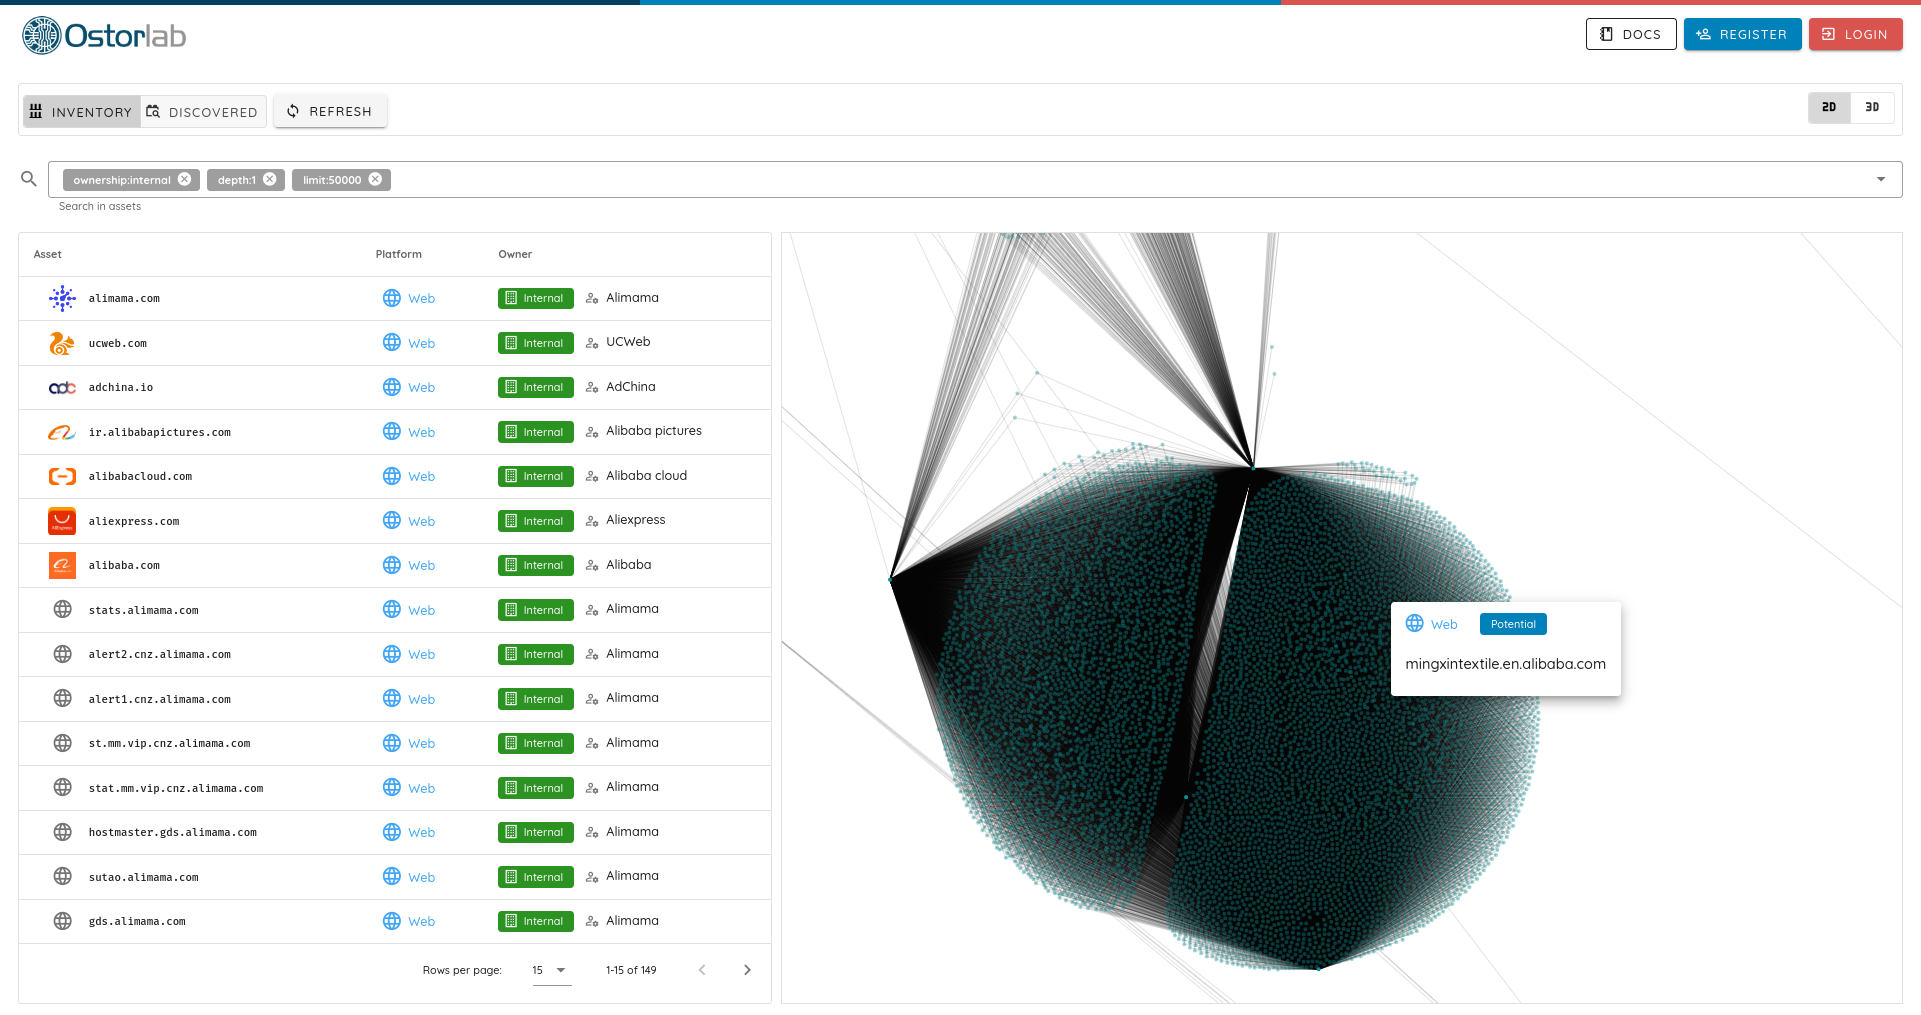
Task: Click the Web link for aliexpress.com
Action: pos(421,522)
